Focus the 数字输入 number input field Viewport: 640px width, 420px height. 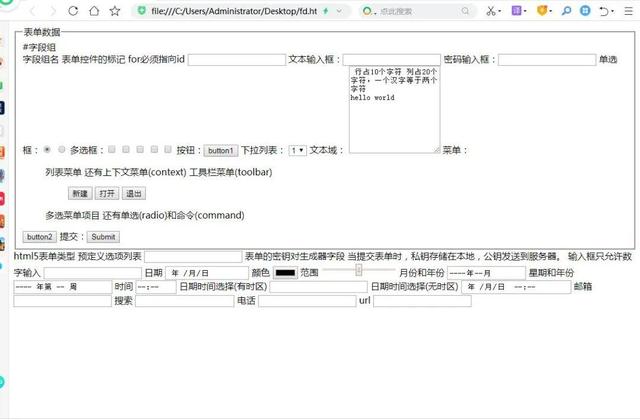93,273
